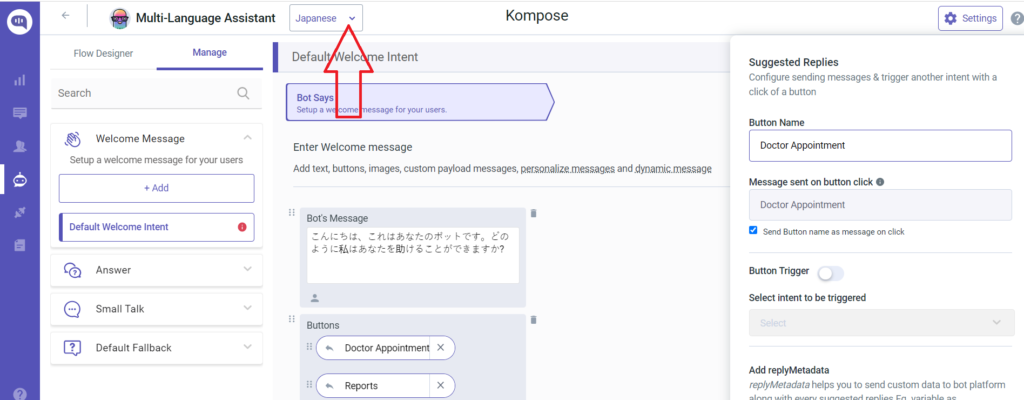
Task: Expand the Answer section
Action: click(248, 269)
